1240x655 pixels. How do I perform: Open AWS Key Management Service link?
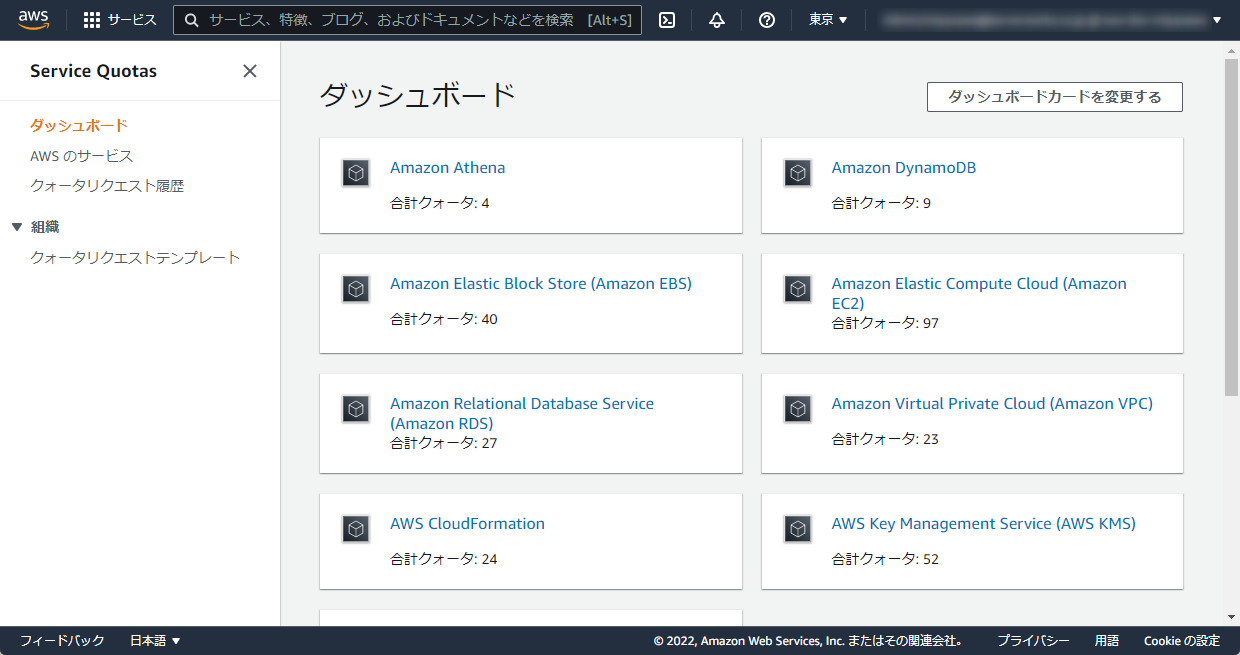tap(984, 524)
